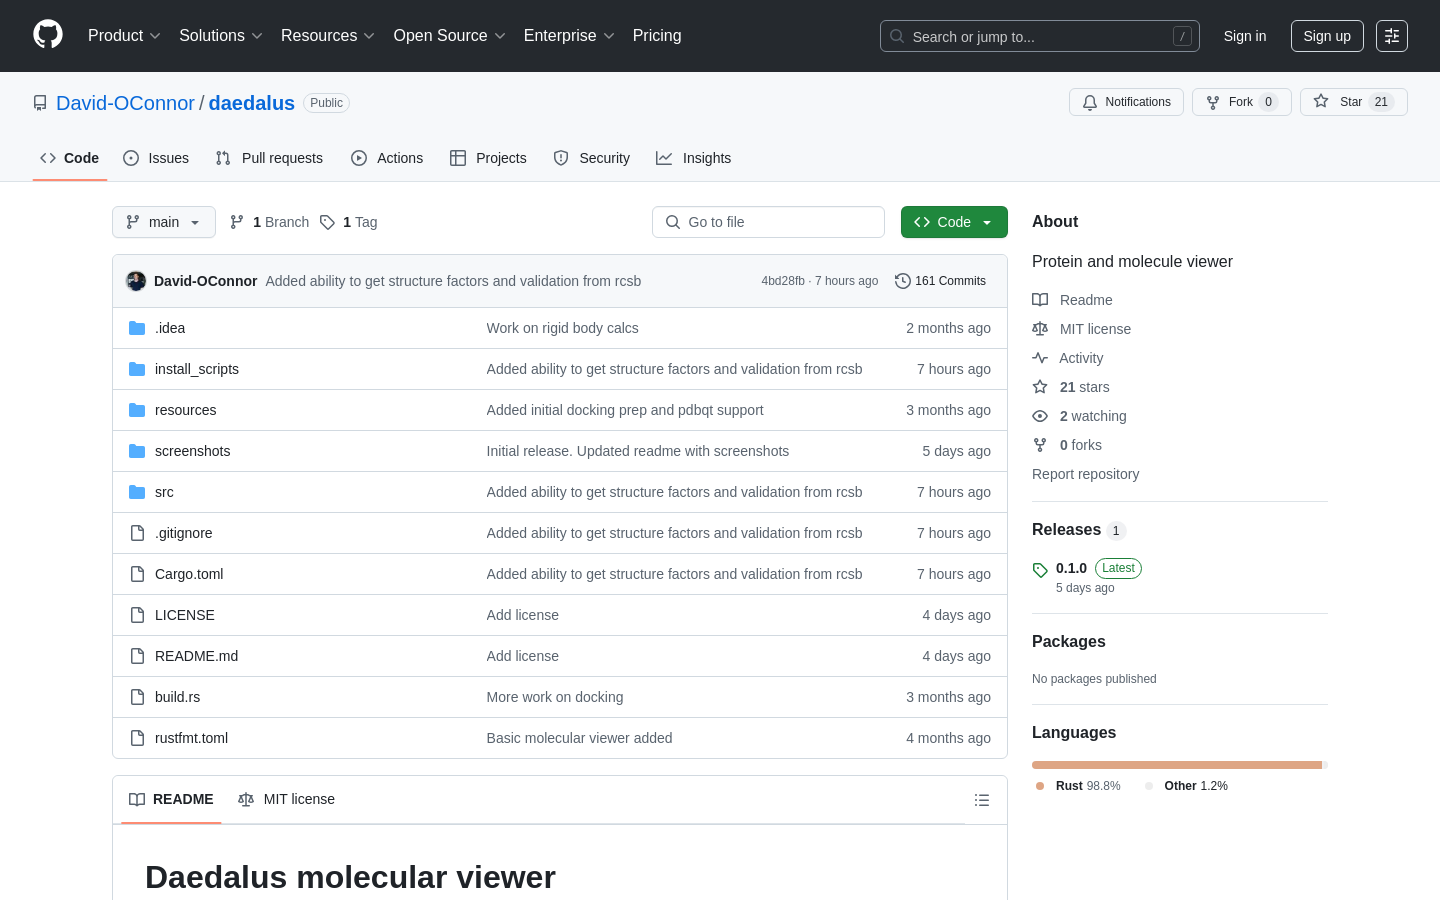Click the Notifications bell button

(x=1126, y=102)
